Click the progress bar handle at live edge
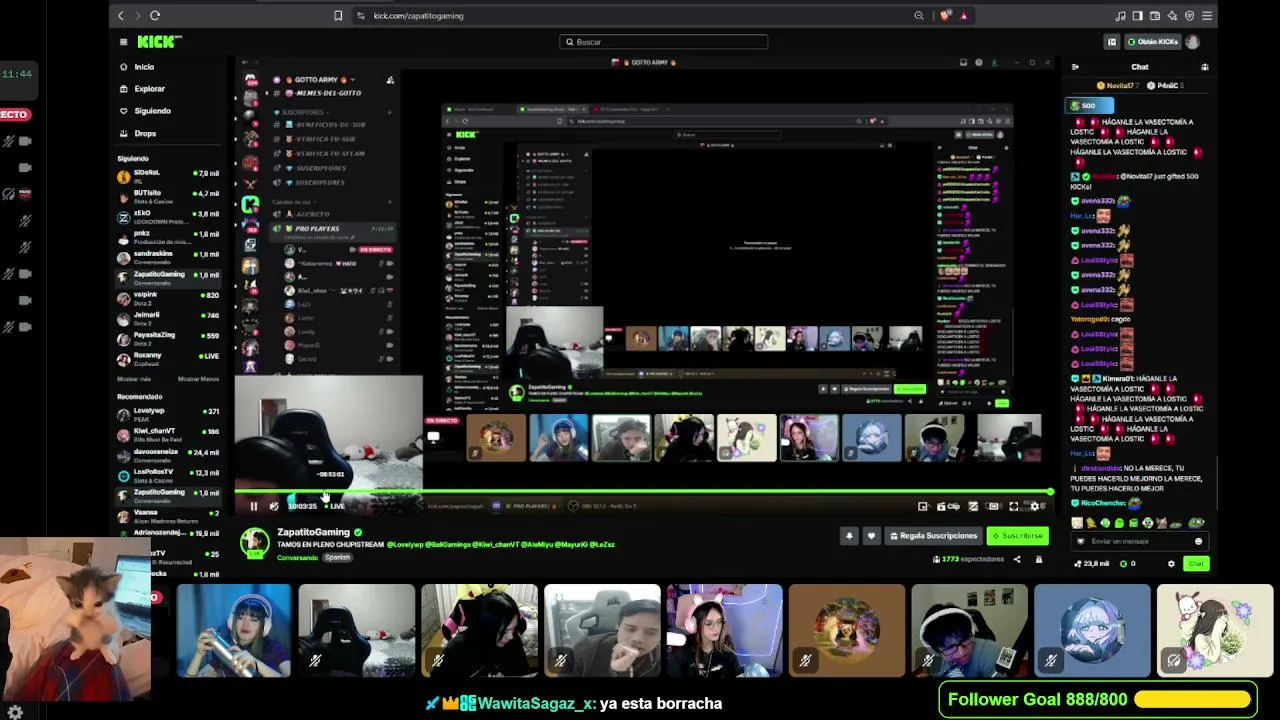Viewport: 1280px width, 720px height. click(1050, 492)
